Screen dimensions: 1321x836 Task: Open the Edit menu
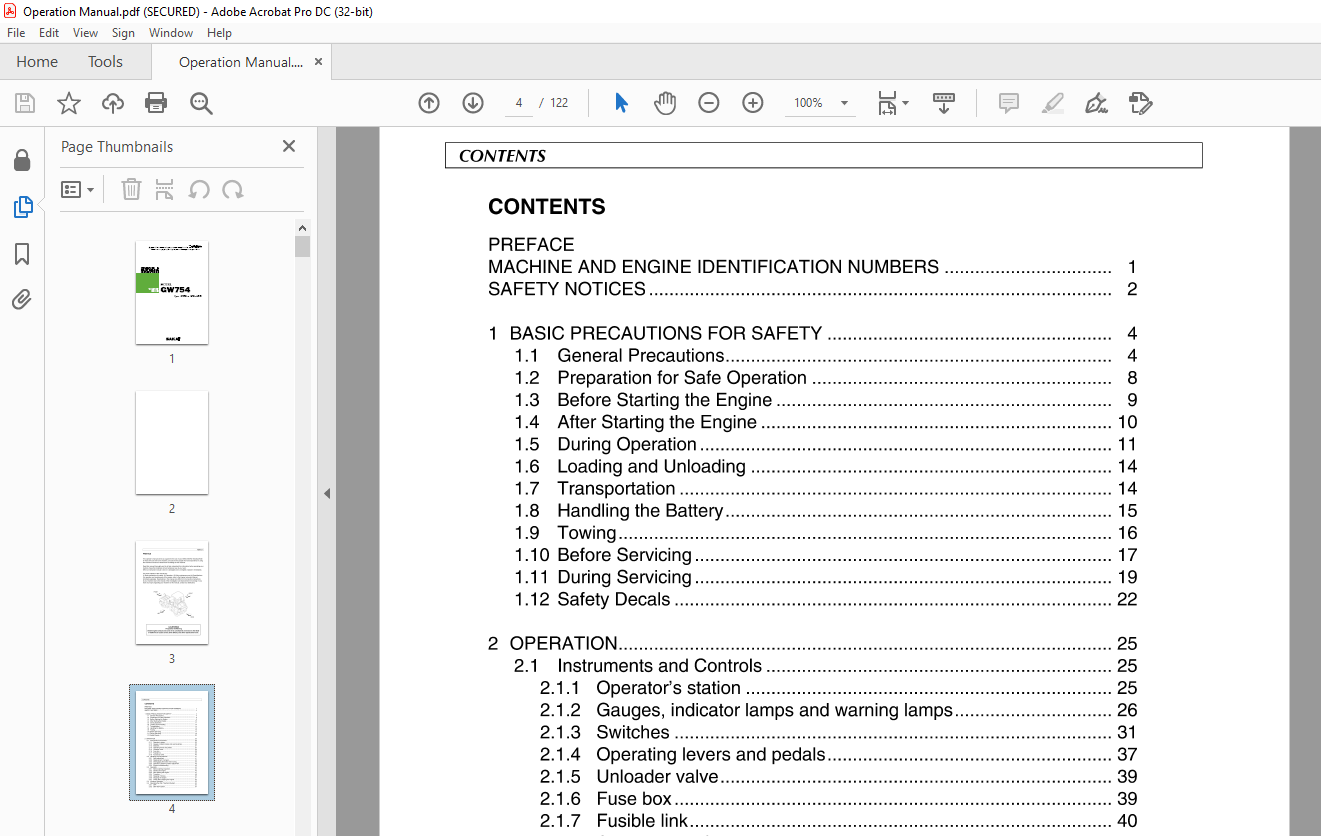[49, 33]
